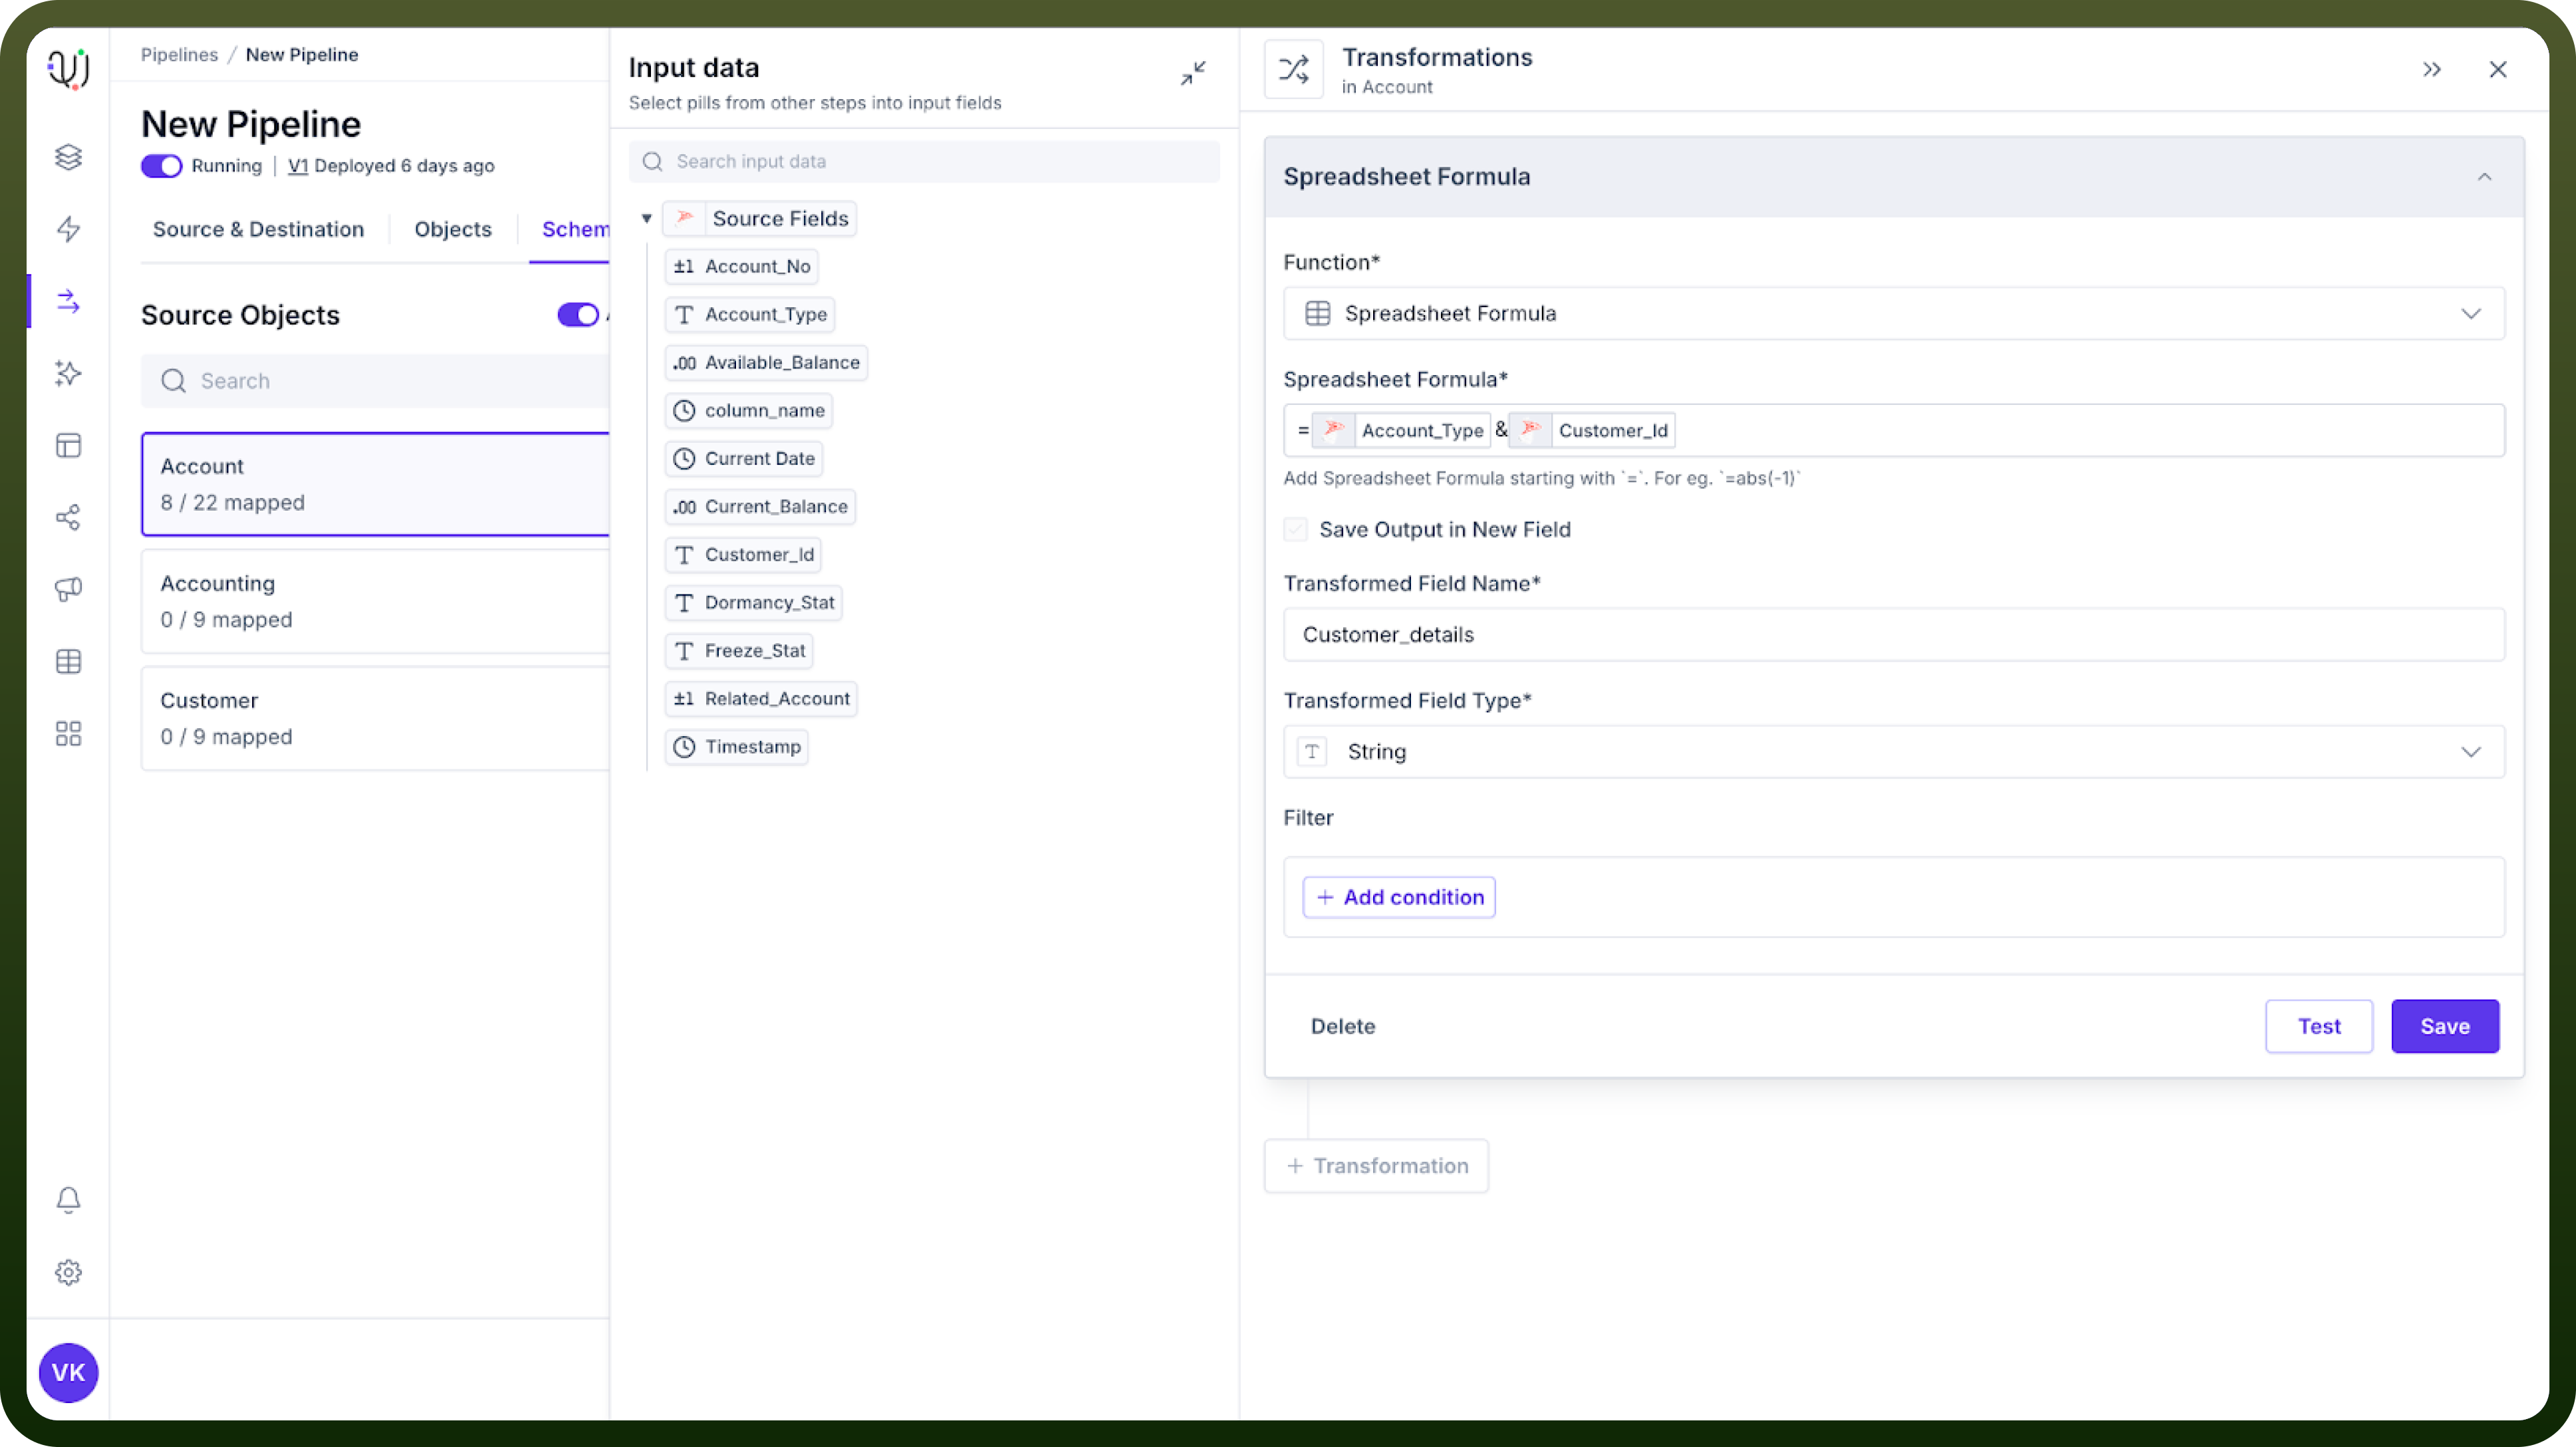Collapse the Source Fields tree
The image size is (2576, 1447).
coord(647,218)
